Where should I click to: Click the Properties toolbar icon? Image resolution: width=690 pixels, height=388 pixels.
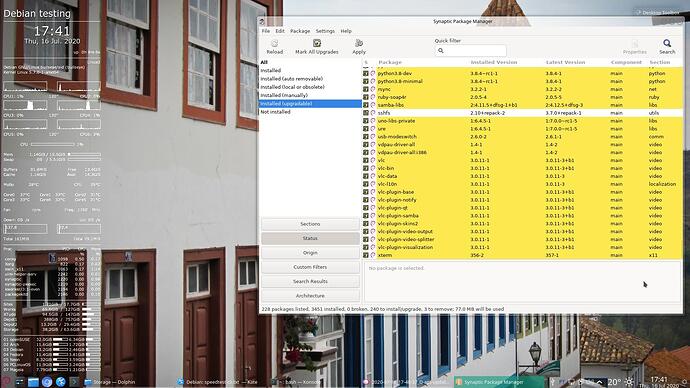635,44
